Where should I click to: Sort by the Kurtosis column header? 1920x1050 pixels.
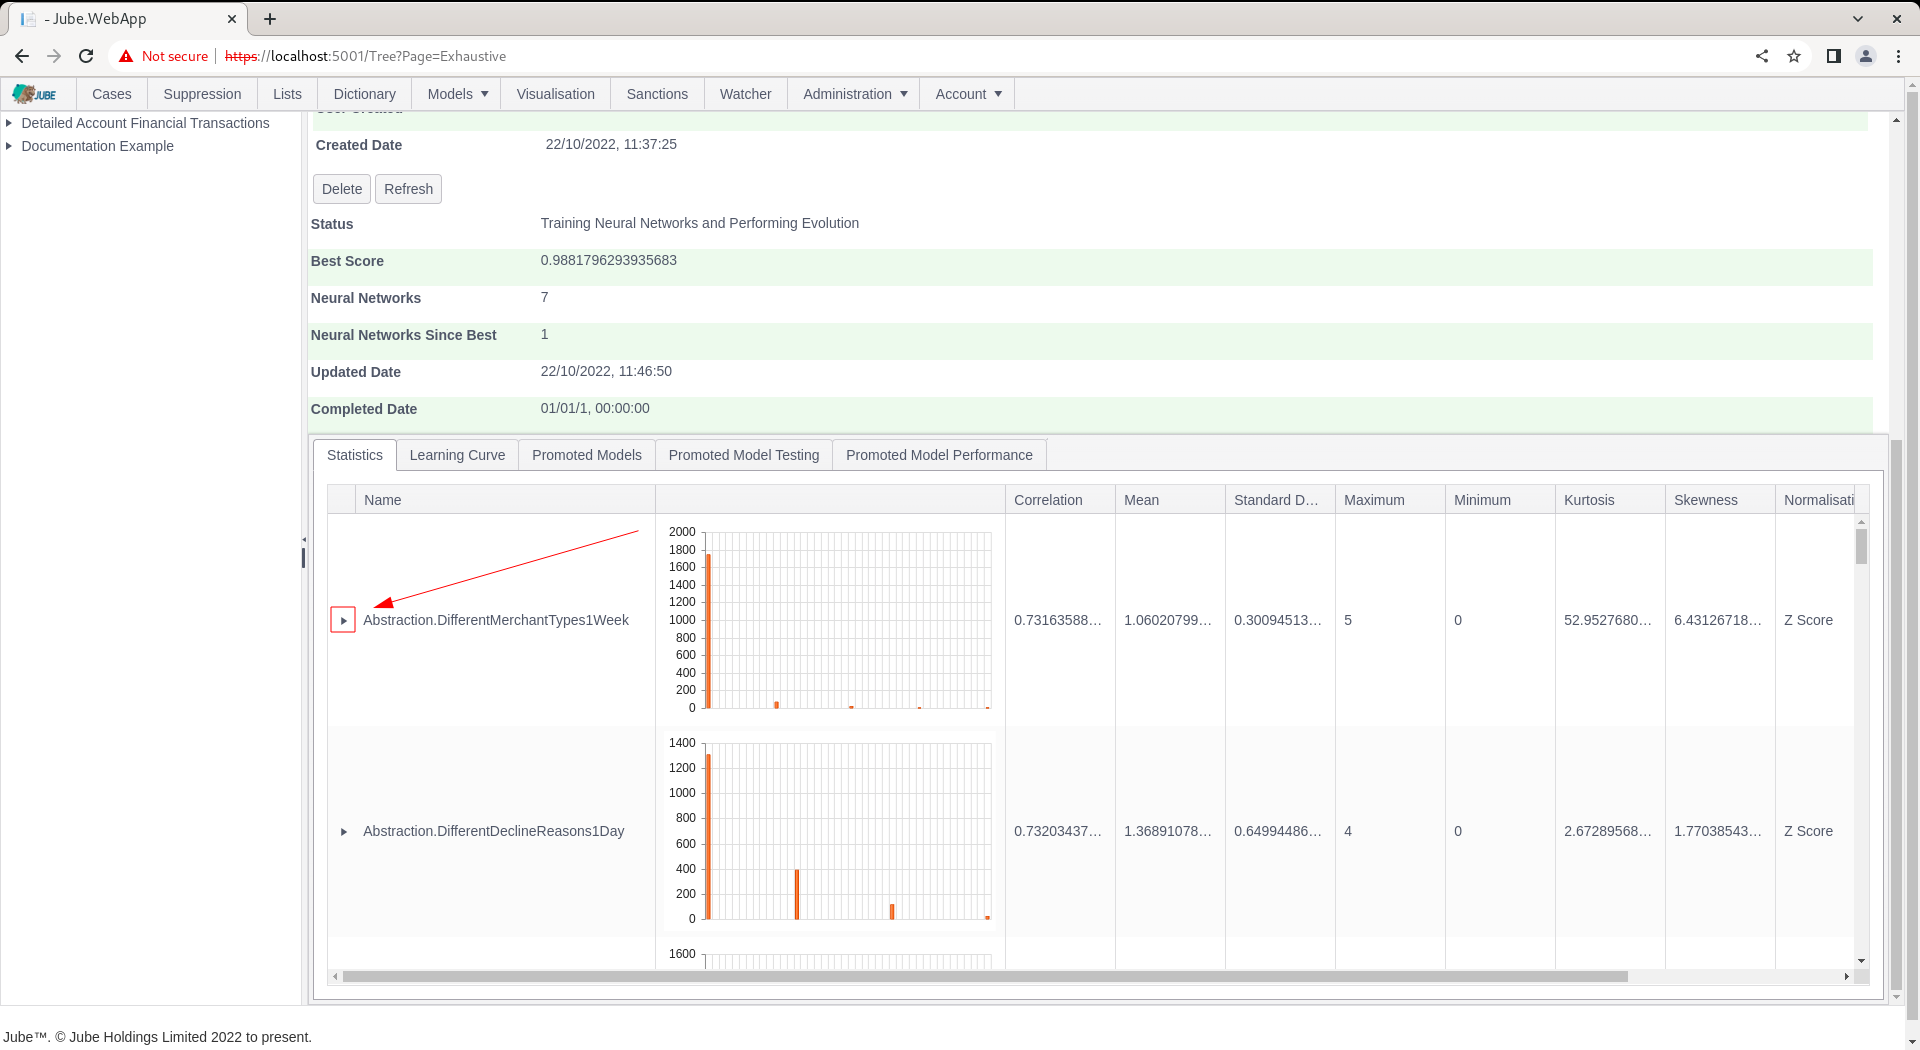(1610, 500)
